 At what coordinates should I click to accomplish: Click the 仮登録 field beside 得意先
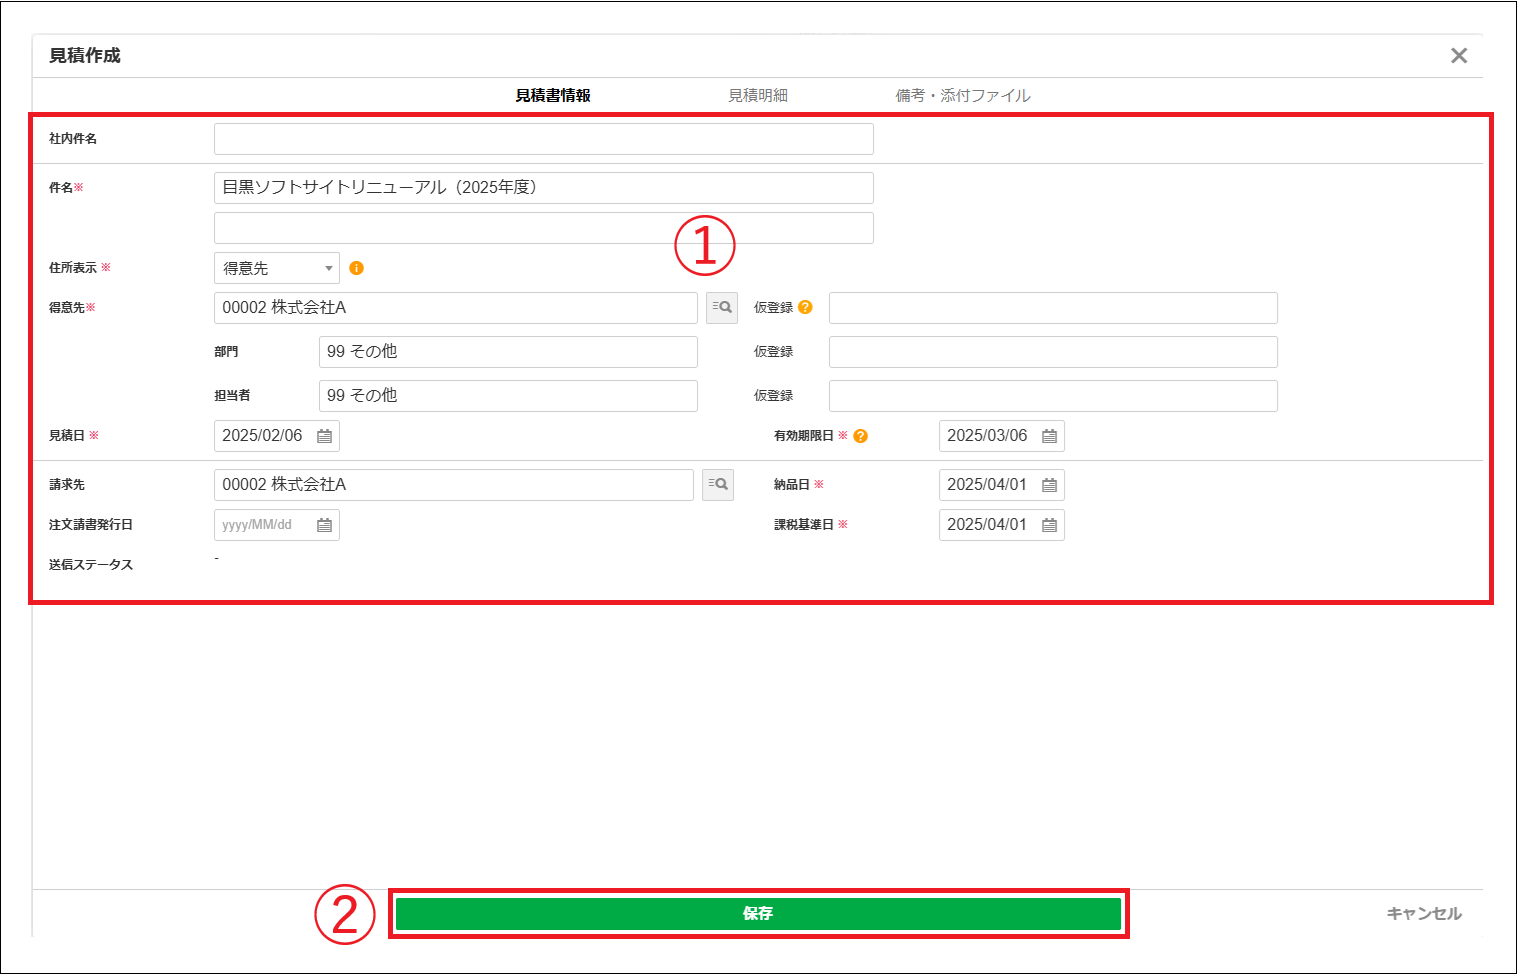[x=1052, y=308]
